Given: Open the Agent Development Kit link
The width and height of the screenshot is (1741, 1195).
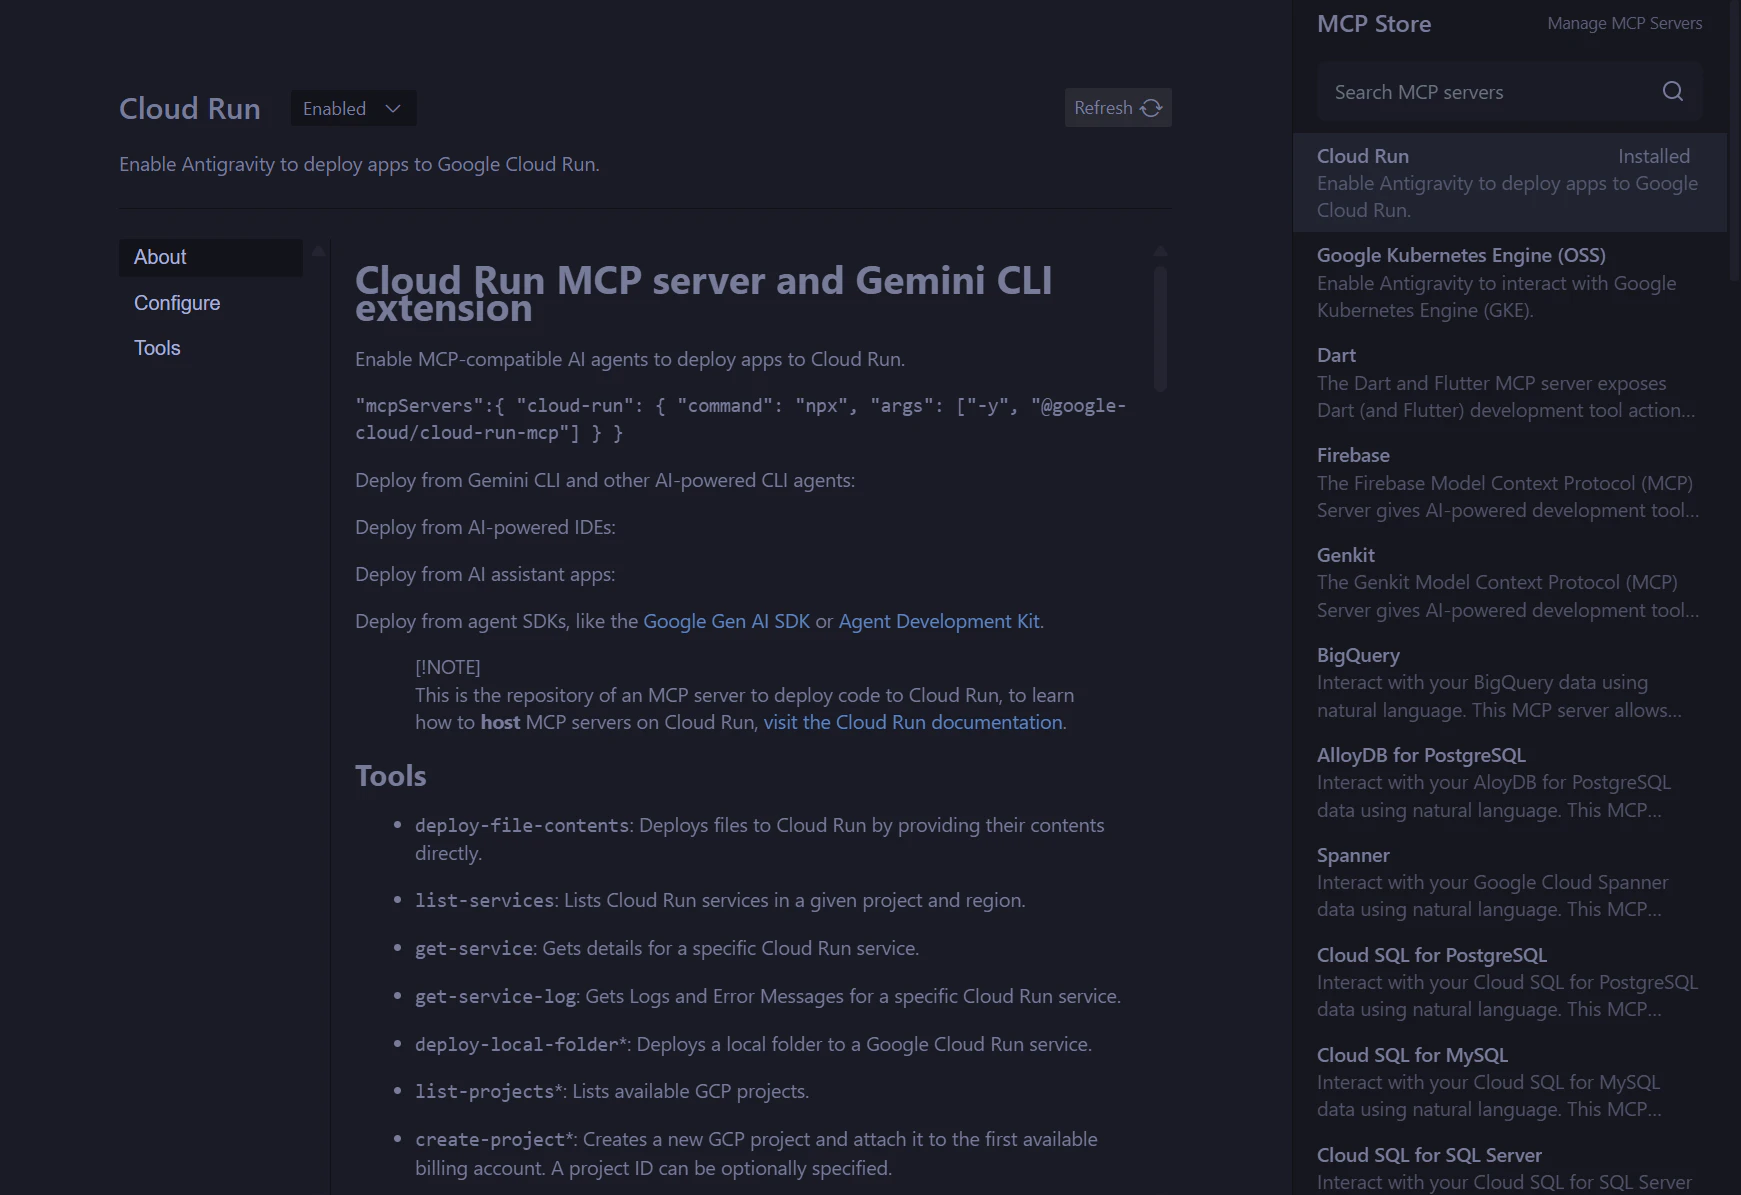Looking at the screenshot, I should tap(938, 621).
